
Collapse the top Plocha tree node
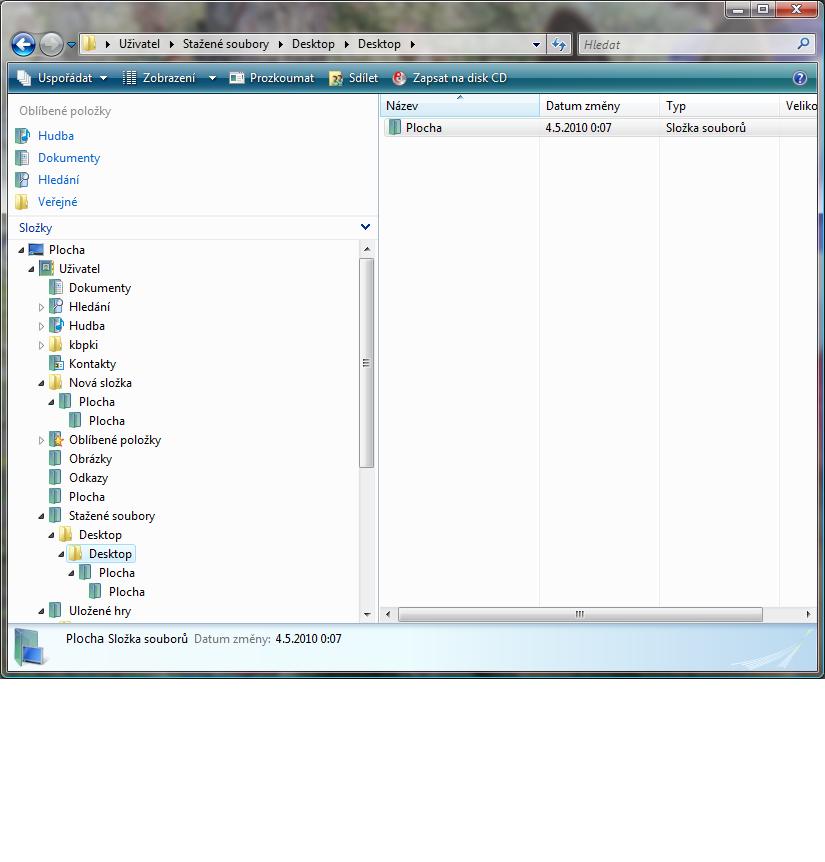(x=21, y=250)
